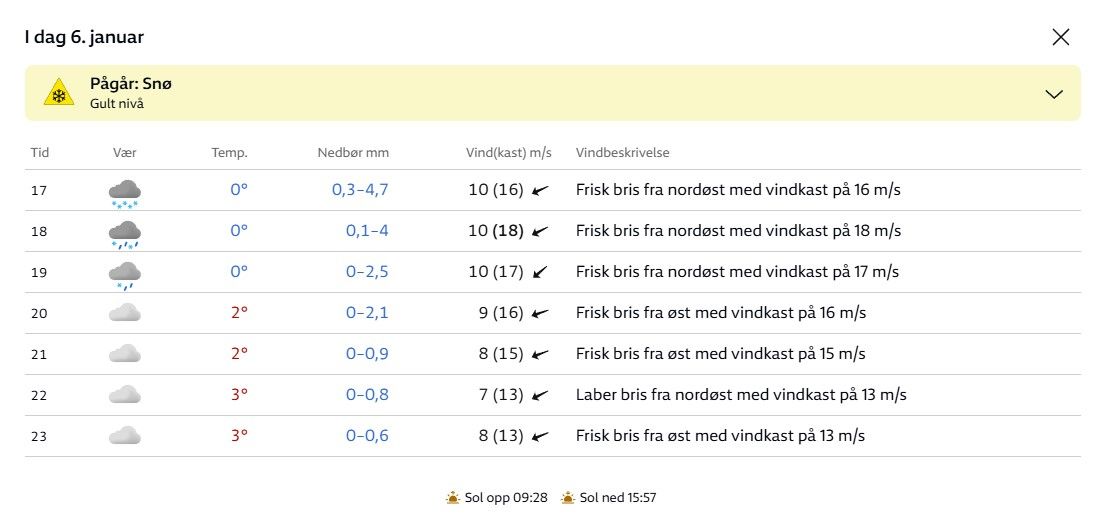Click the 'Gult nivå' warning text
This screenshot has height=527, width=1117.
pyautogui.click(x=117, y=104)
